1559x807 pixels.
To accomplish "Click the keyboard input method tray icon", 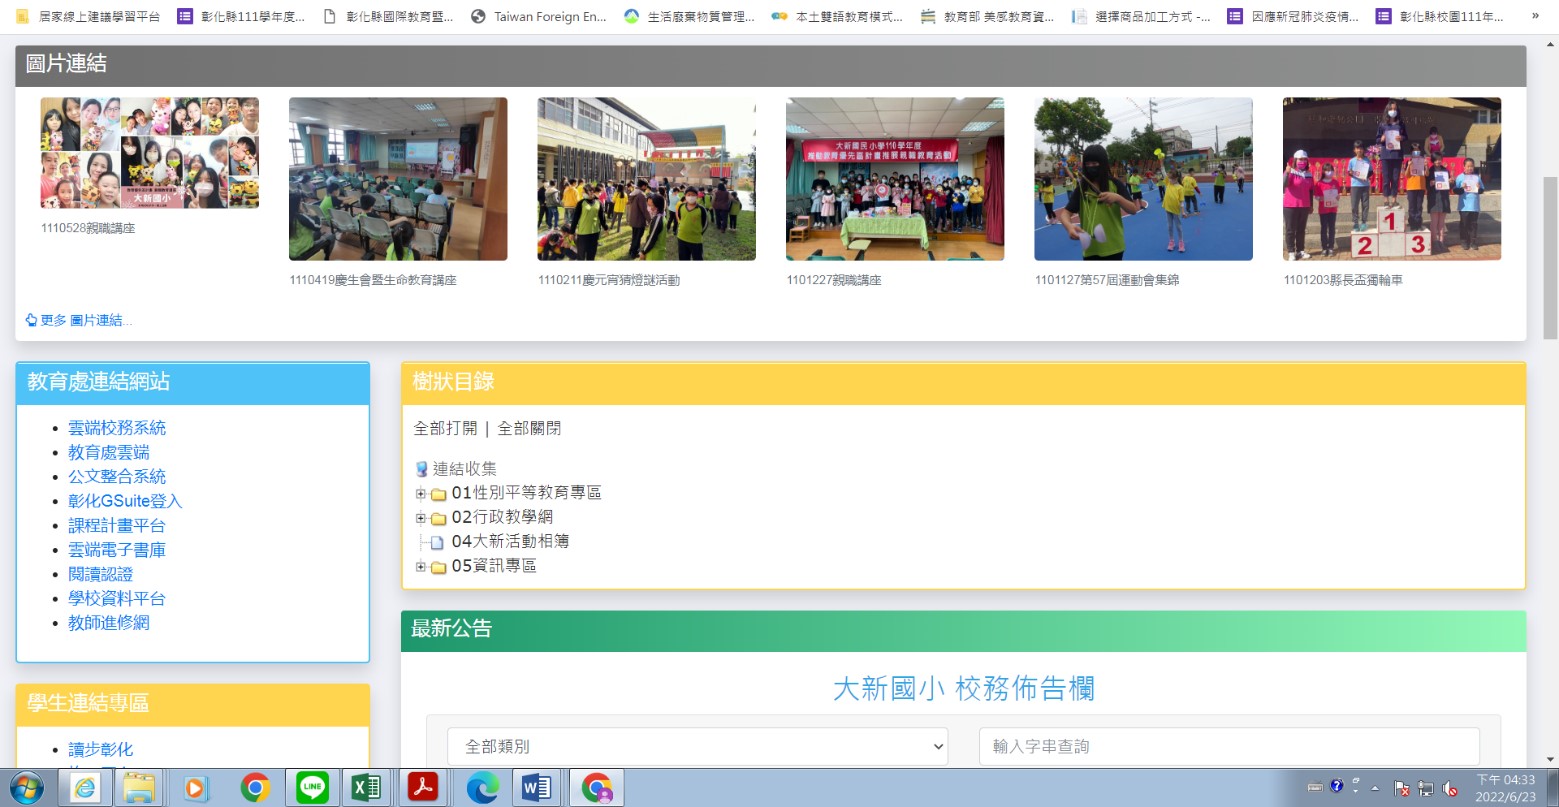I will tap(1315, 787).
